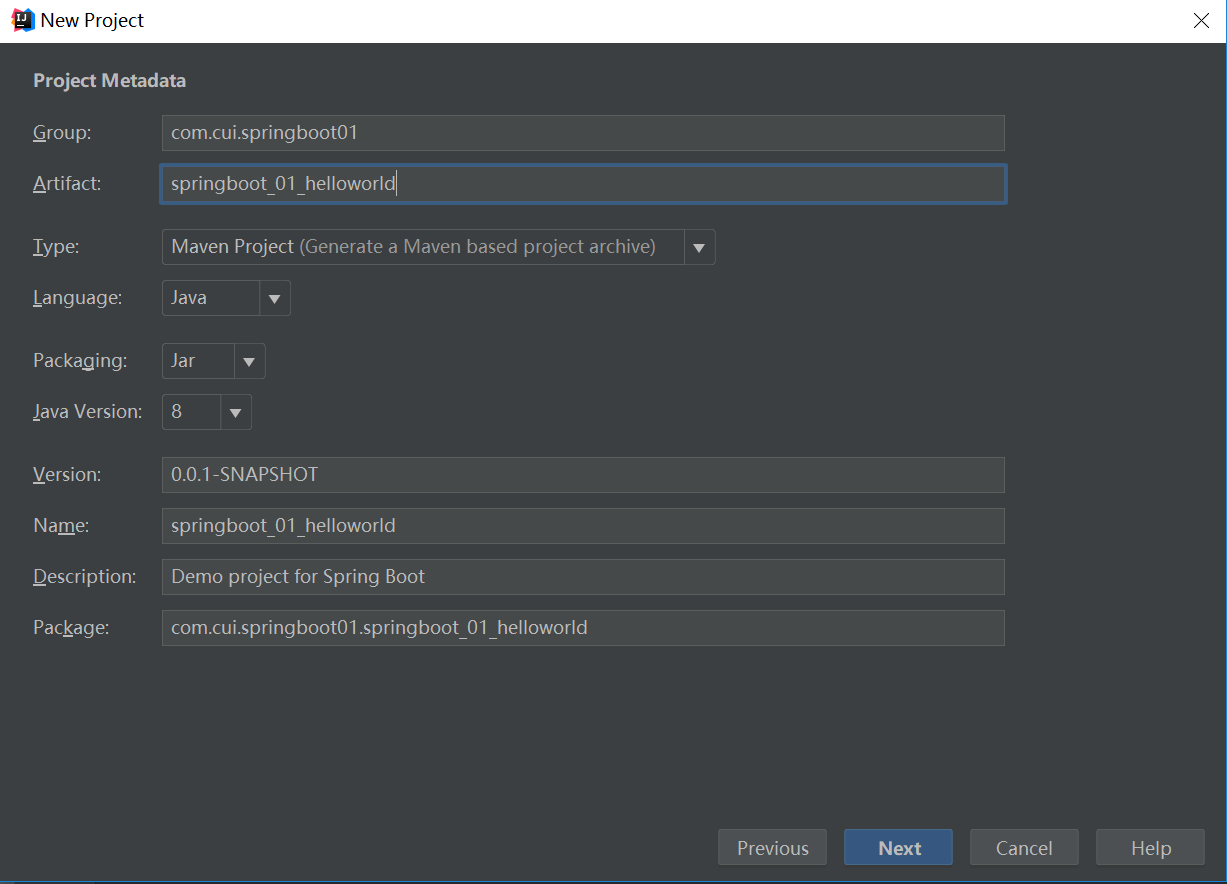
Task: Close the New Project dialog window
Action: [1202, 21]
